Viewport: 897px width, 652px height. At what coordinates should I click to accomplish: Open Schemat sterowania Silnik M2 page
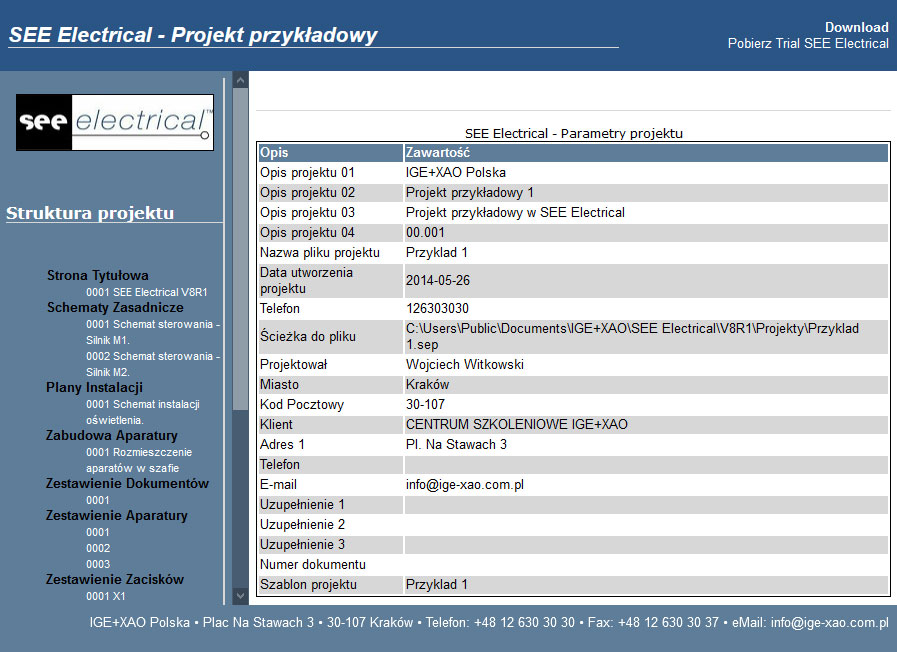pos(153,364)
